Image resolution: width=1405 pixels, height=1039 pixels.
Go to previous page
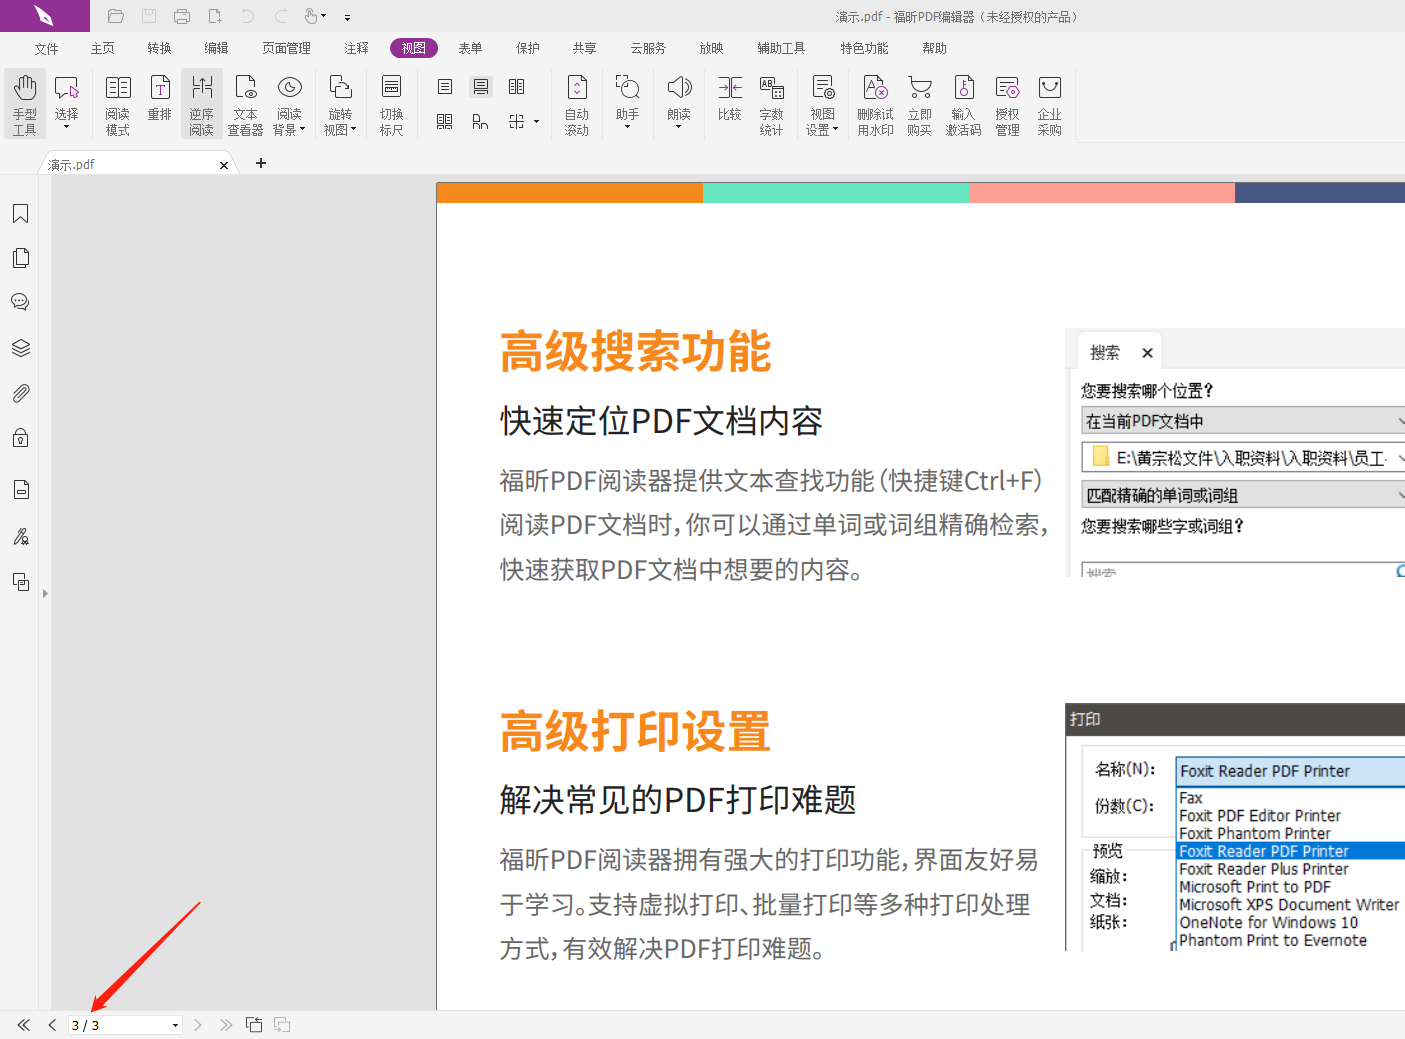[x=52, y=1025]
